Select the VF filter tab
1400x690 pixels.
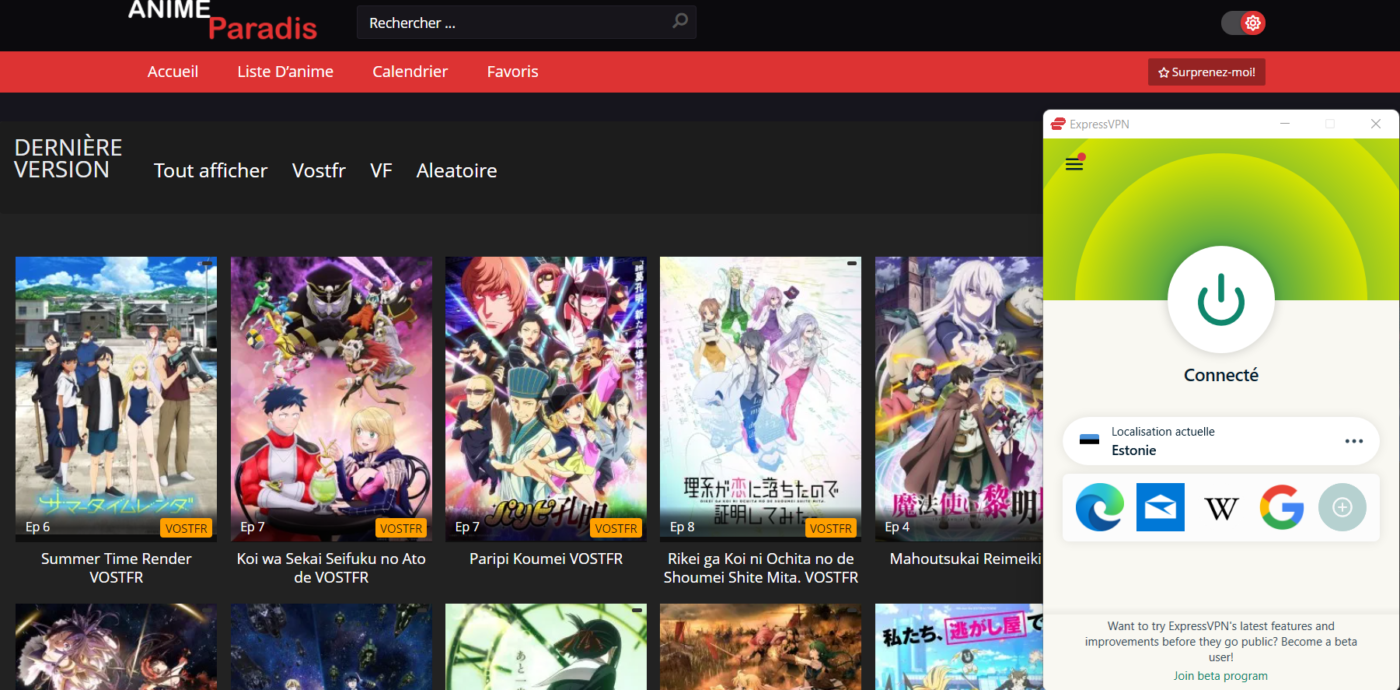coord(381,171)
